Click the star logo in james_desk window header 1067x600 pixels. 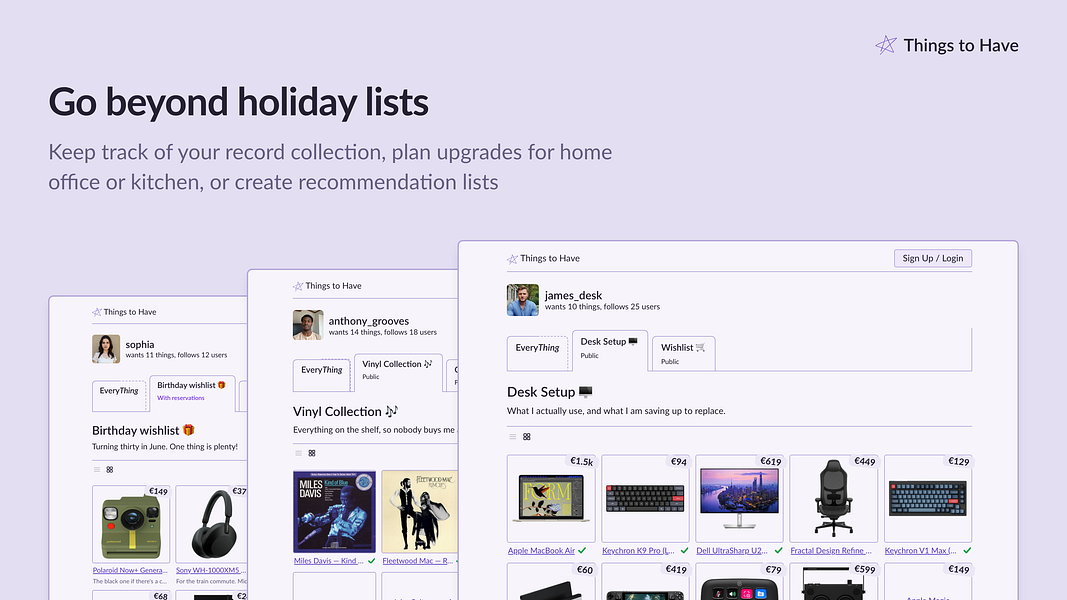[x=512, y=259]
